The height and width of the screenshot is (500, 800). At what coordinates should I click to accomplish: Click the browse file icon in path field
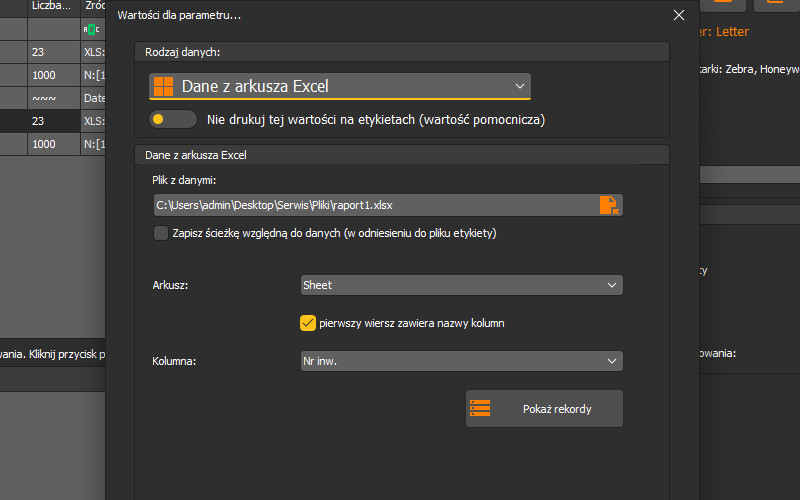(608, 205)
